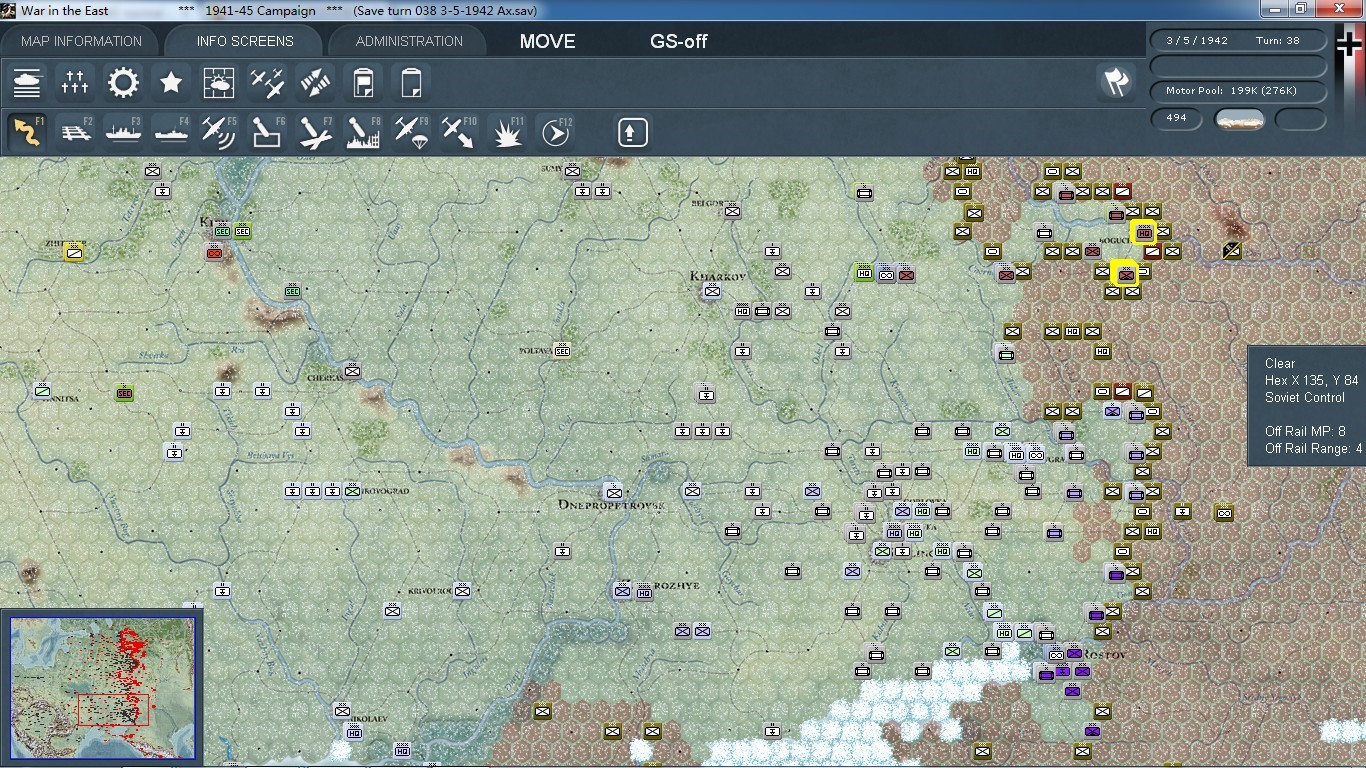The width and height of the screenshot is (1366, 768).
Task: Select the SEC counter beside Poltava
Action: 562,350
